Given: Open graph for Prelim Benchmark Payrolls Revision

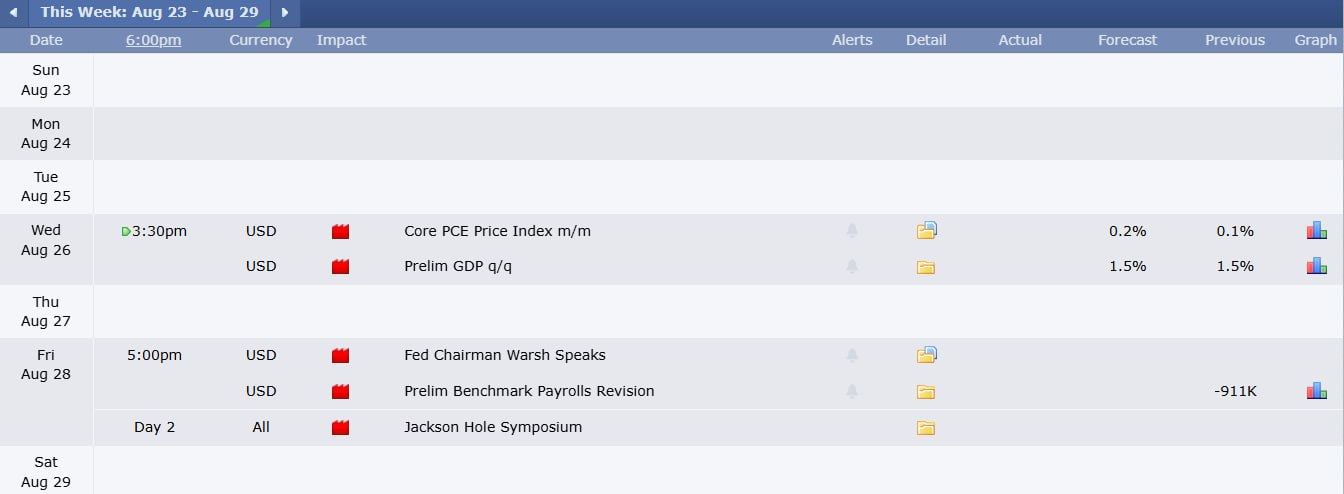Looking at the screenshot, I should coord(1316,391).
